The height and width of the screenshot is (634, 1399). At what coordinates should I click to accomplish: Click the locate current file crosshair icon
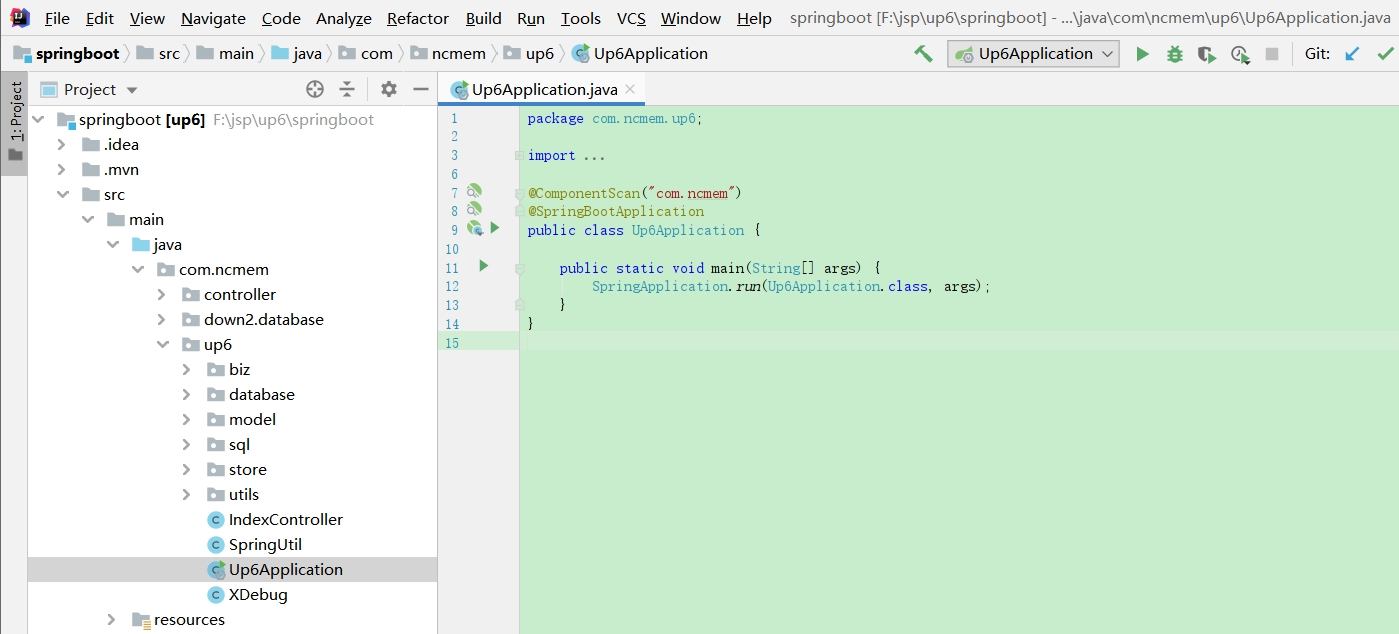tap(315, 90)
